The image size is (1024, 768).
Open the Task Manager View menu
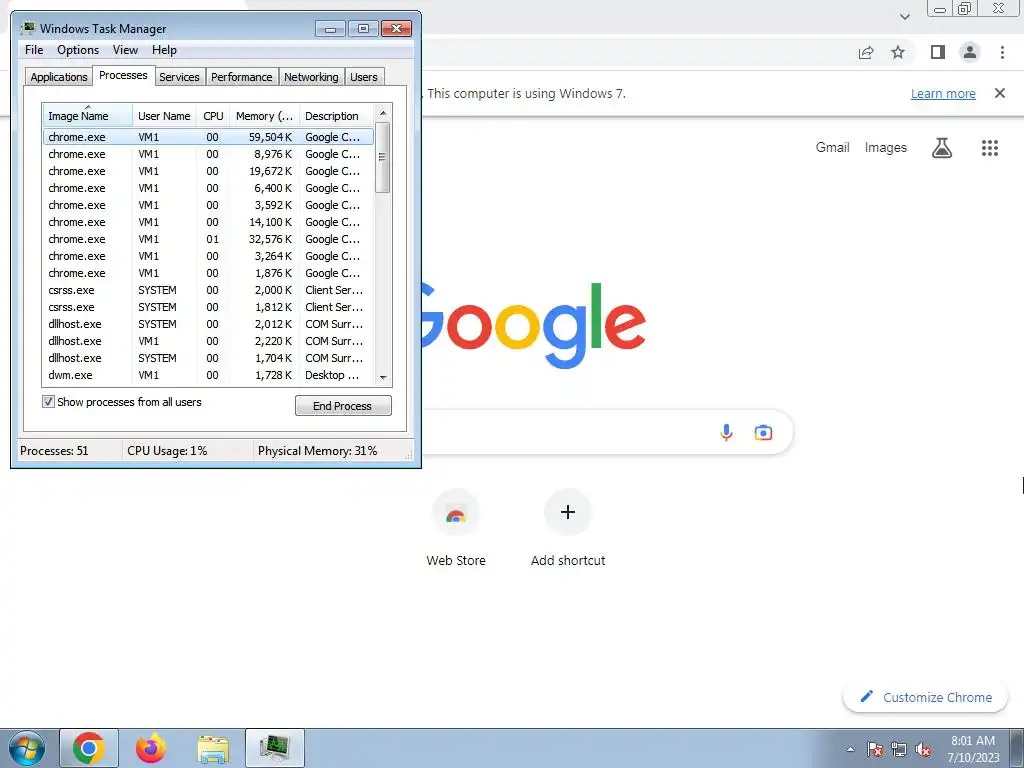click(x=125, y=50)
